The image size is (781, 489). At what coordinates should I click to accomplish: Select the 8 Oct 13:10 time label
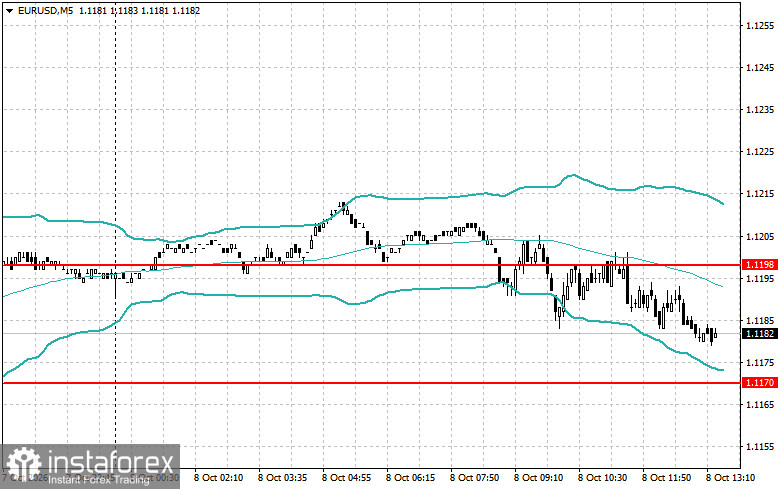point(730,478)
